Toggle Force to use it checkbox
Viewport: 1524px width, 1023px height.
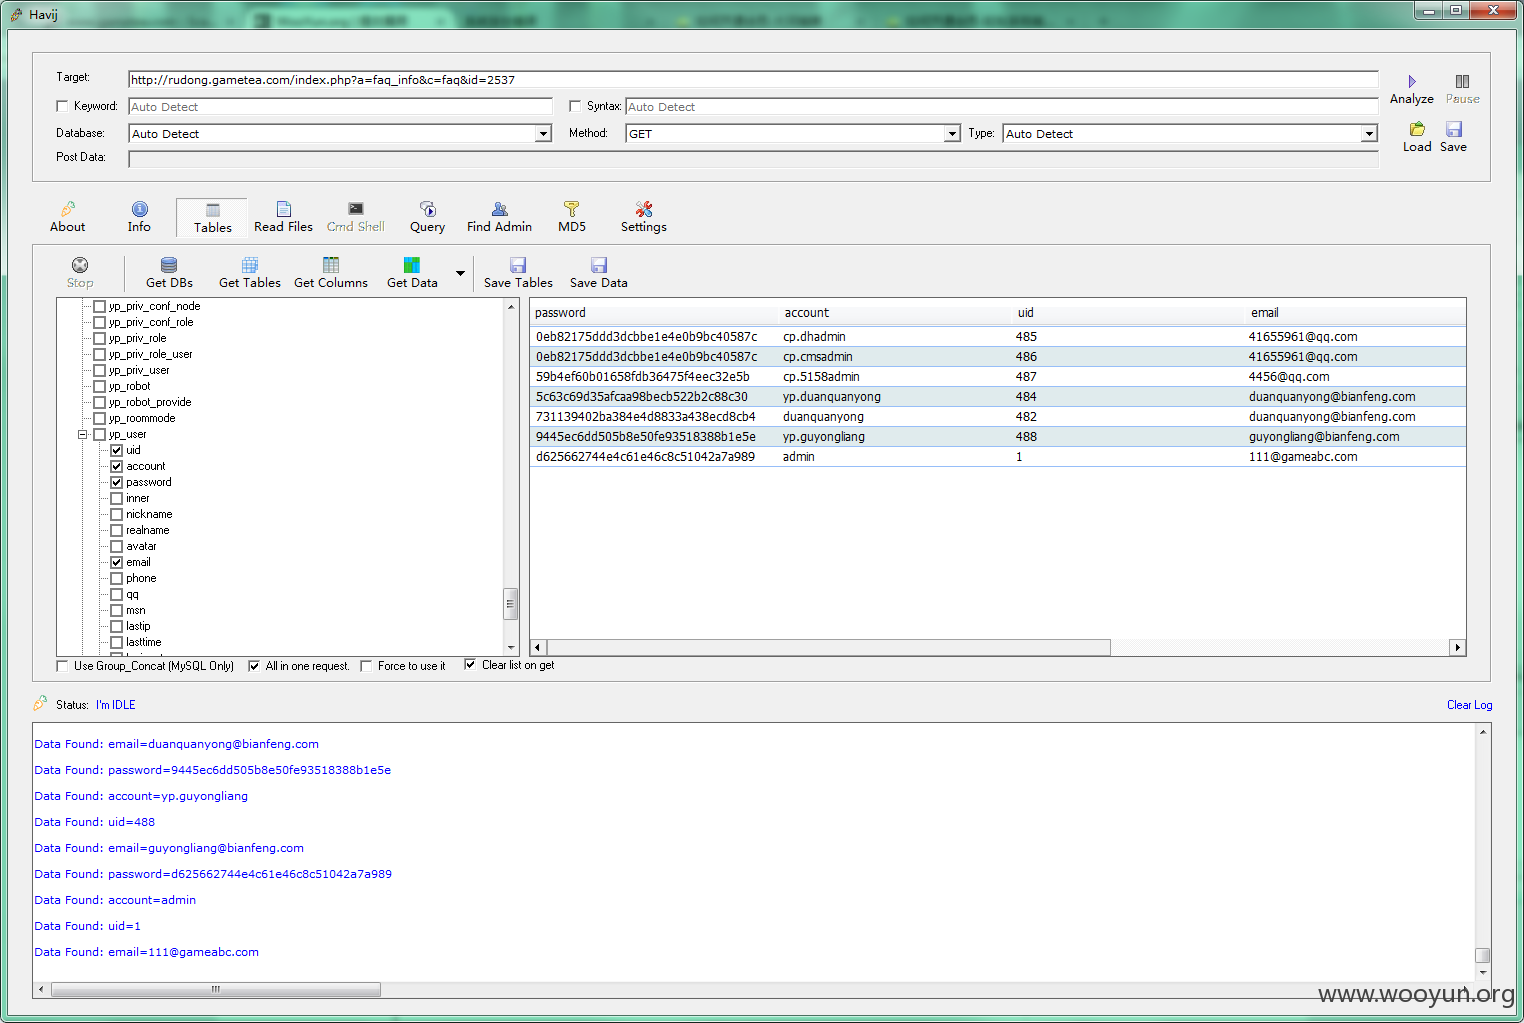(x=366, y=666)
